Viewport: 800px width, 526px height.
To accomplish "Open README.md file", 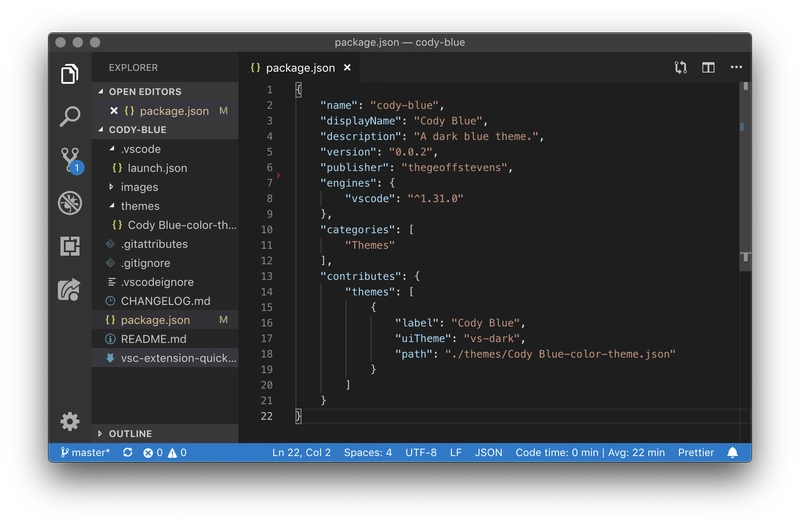I will pyautogui.click(x=165, y=339).
